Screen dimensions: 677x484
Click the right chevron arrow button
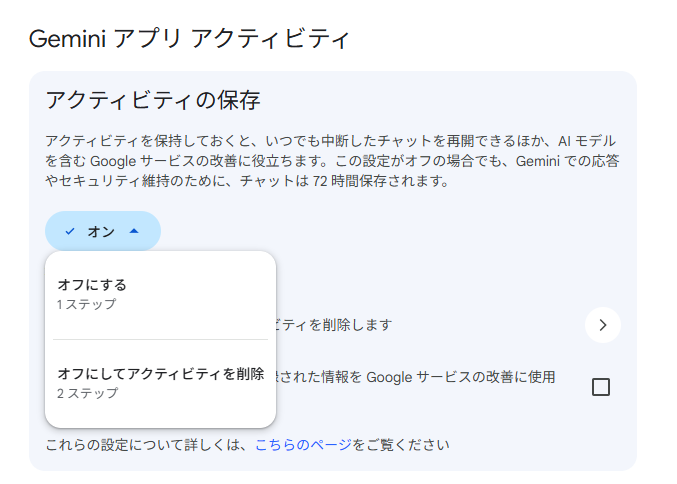602,325
